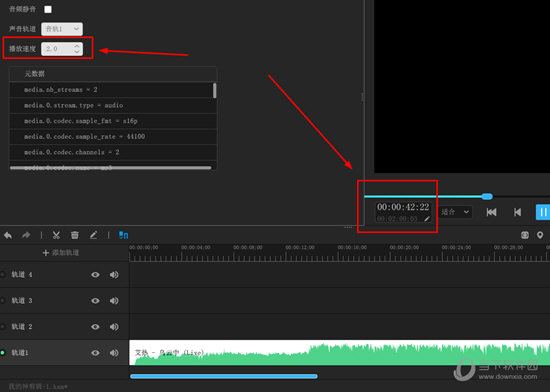Open the 声音轨道 audio track dropdown
Image resolution: width=550 pixels, height=392 pixels.
(x=62, y=29)
